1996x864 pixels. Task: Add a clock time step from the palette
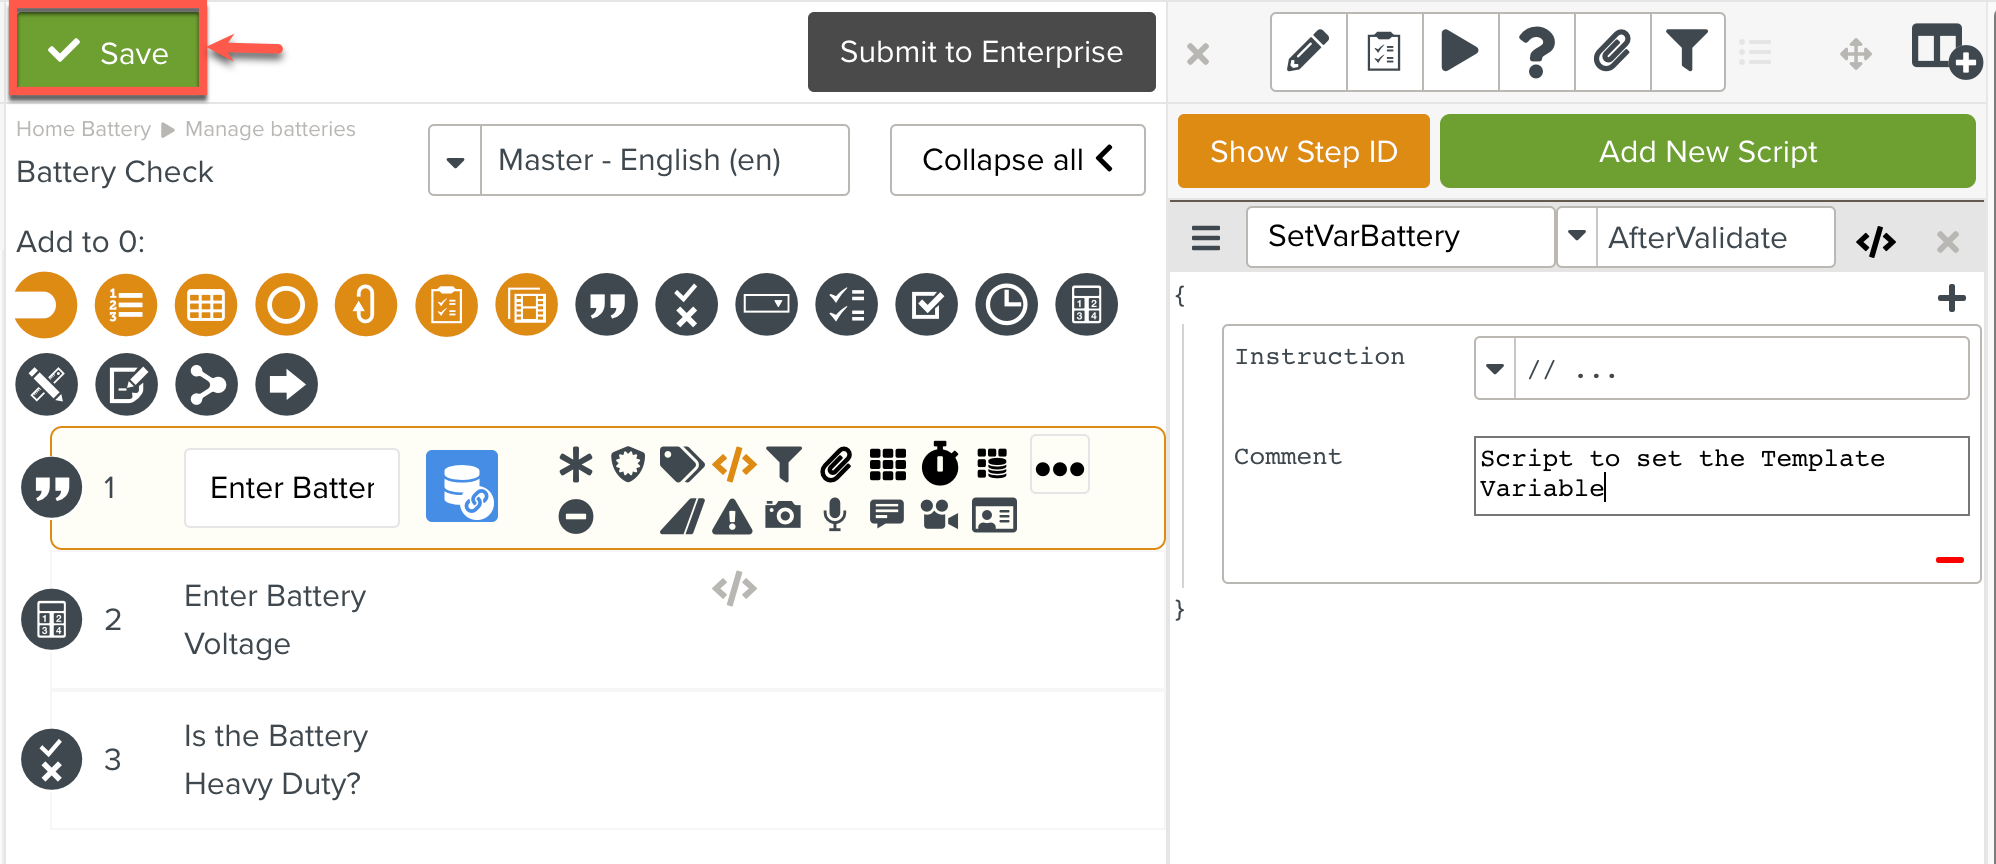pos(1006,305)
